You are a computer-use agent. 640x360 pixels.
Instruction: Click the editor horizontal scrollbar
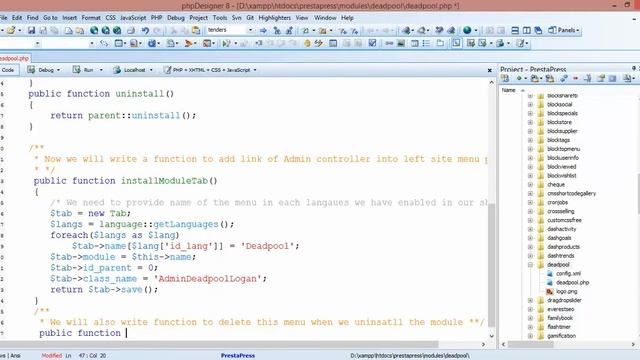click(x=219, y=344)
